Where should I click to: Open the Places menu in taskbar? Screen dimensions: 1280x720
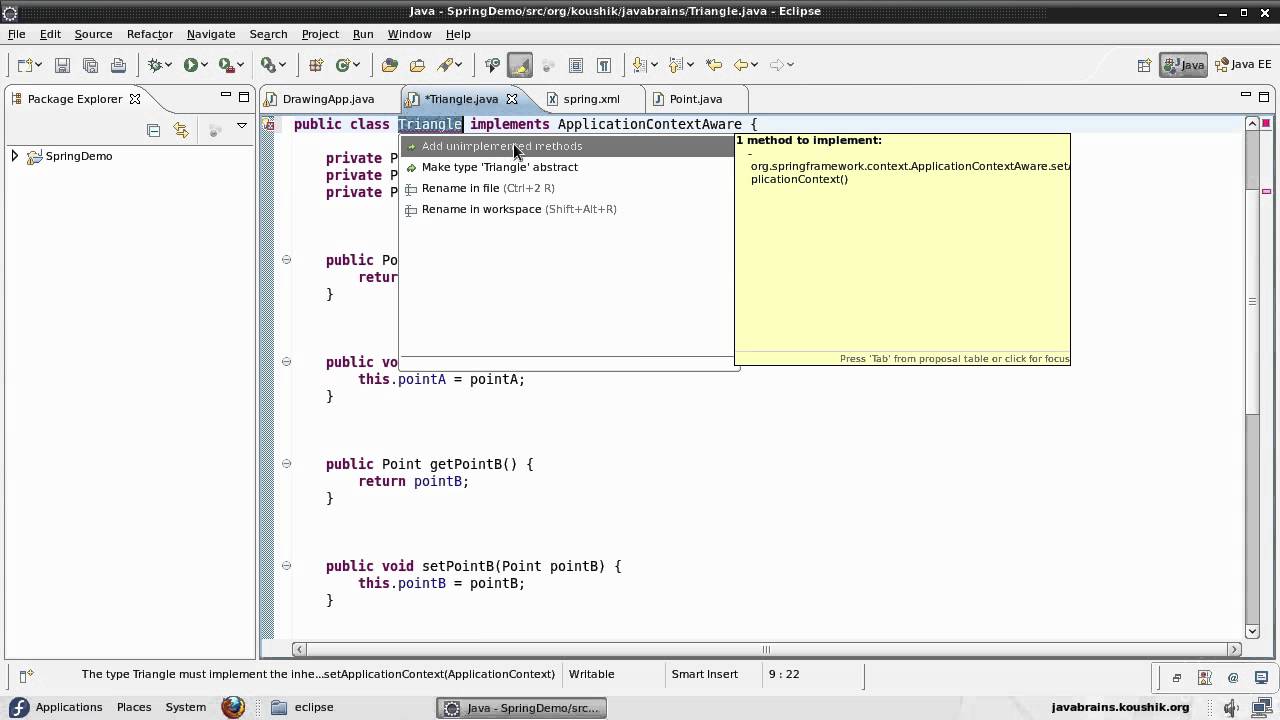pos(134,707)
